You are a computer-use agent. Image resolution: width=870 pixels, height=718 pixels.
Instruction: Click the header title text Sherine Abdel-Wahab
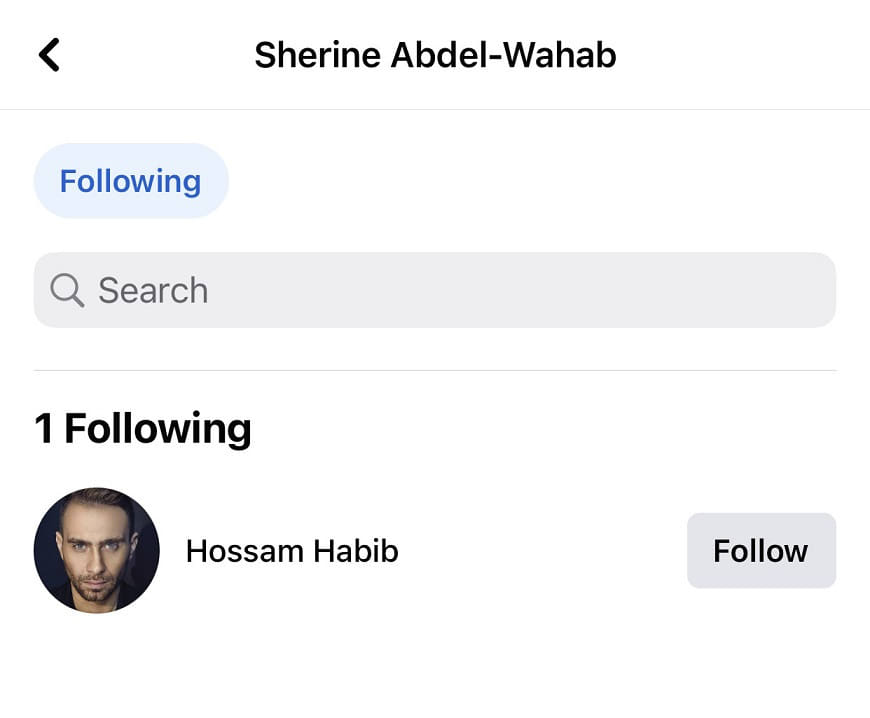coord(435,55)
